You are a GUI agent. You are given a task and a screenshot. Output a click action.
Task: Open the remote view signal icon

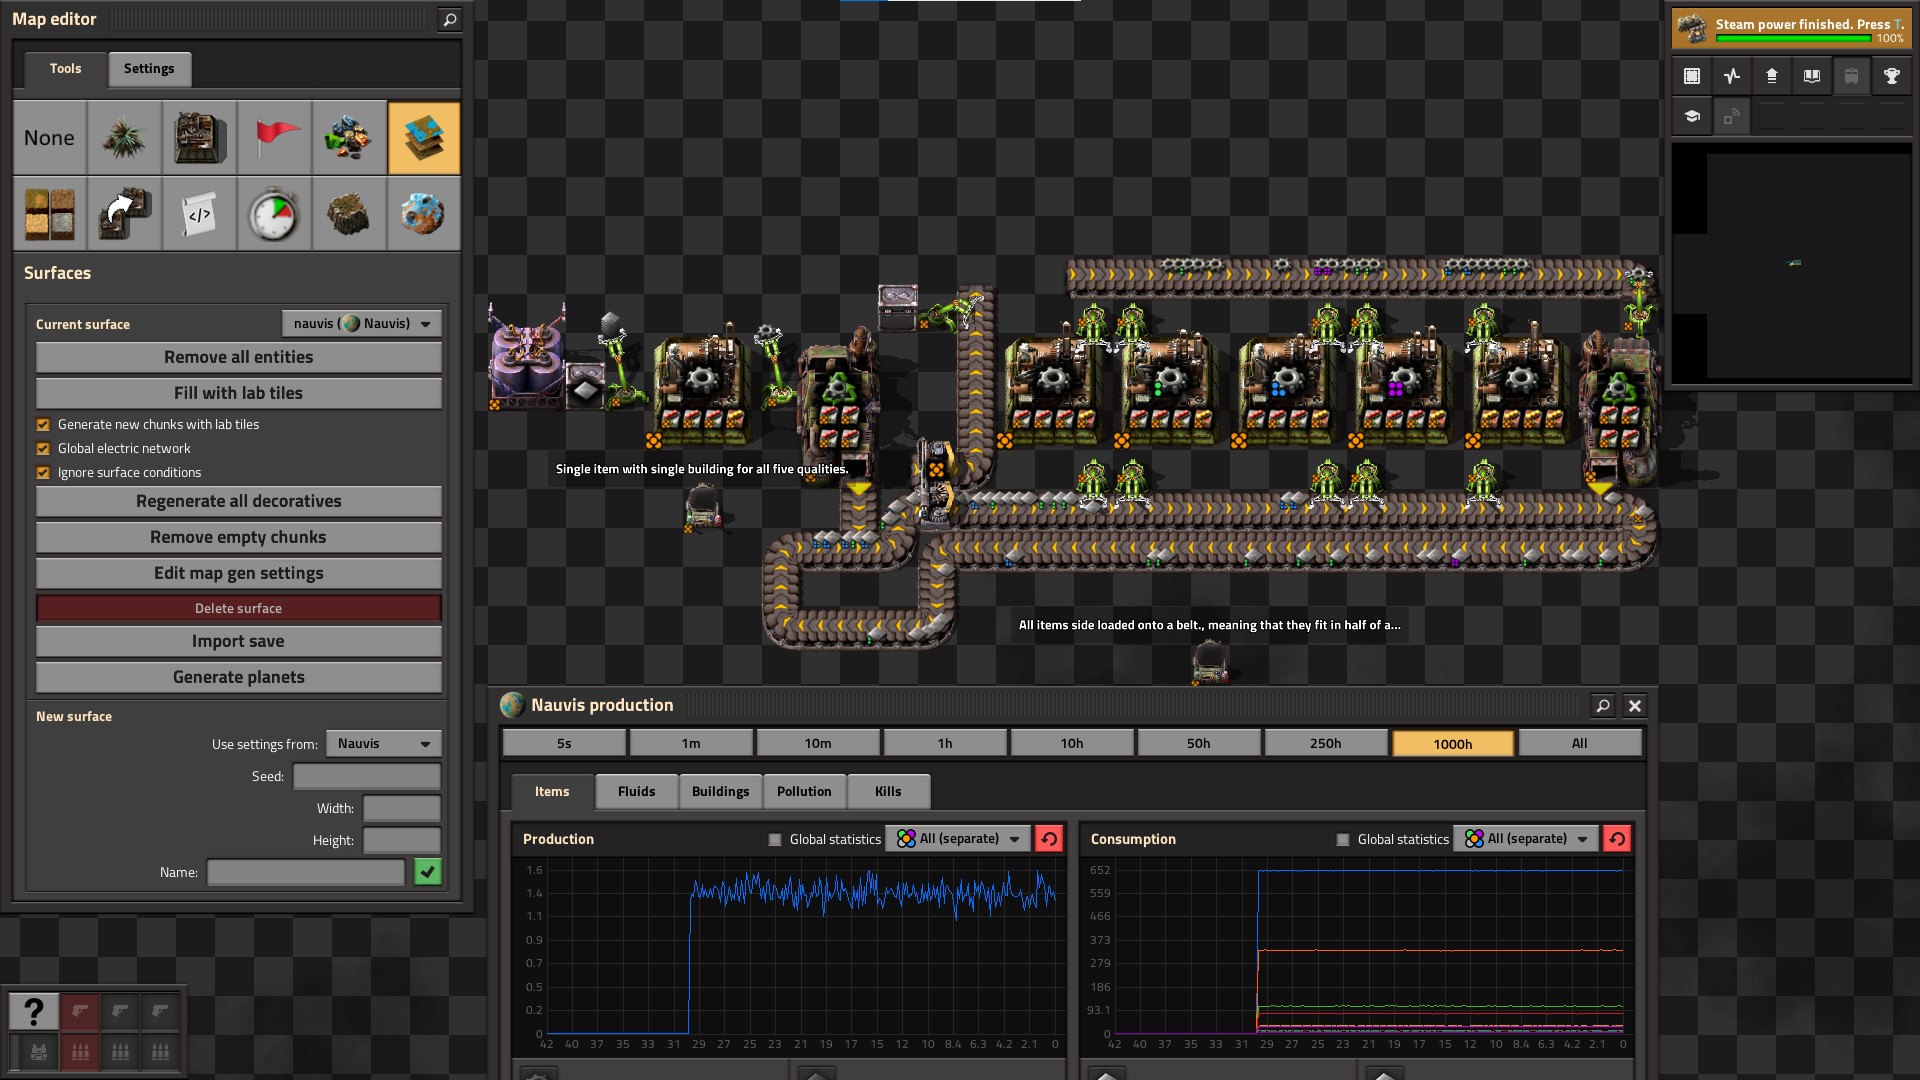click(x=1732, y=116)
